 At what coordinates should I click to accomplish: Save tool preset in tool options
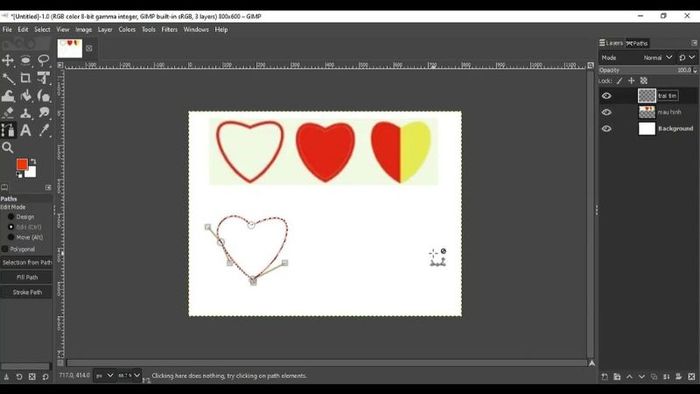[x=6, y=377]
